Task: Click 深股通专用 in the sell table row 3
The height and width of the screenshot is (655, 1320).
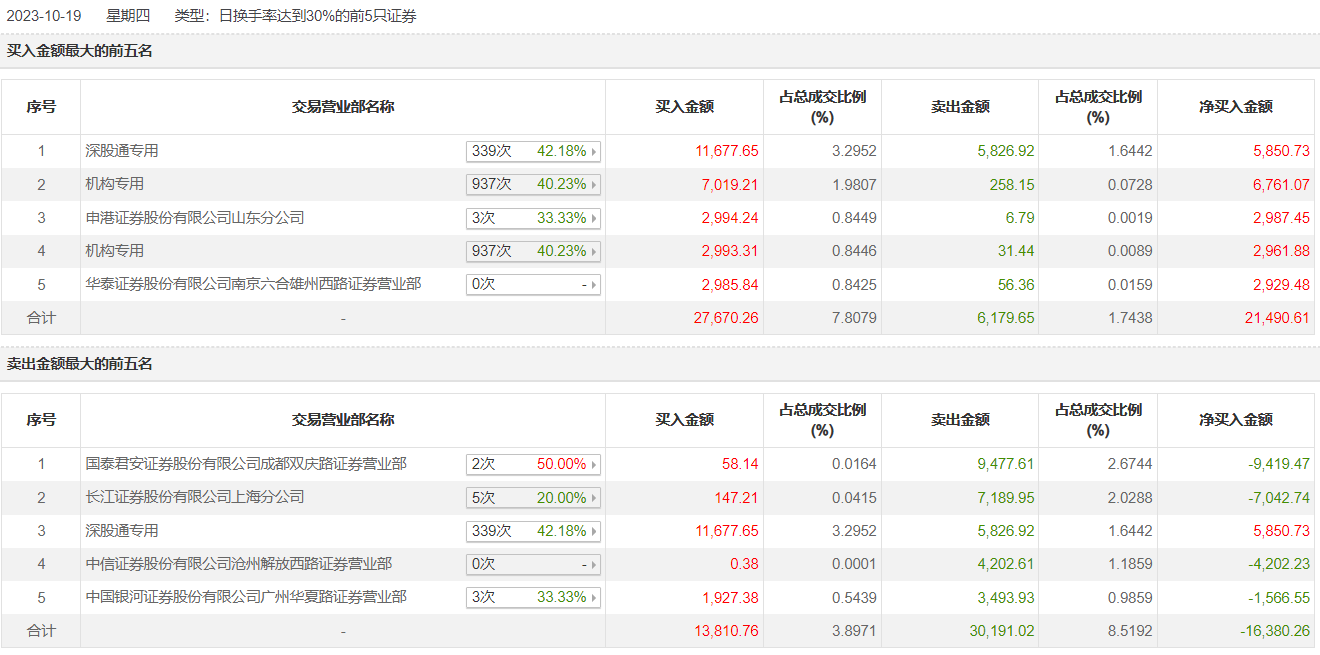Action: tap(122, 531)
